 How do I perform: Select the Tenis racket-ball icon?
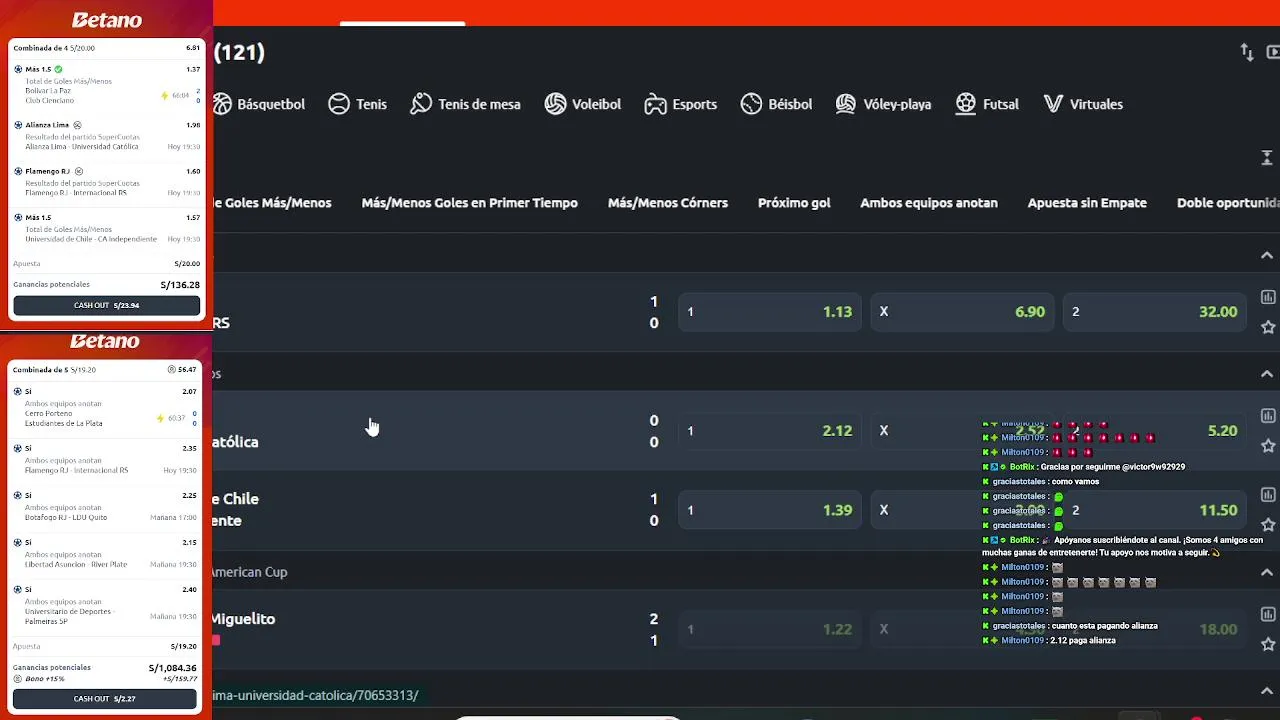339,104
